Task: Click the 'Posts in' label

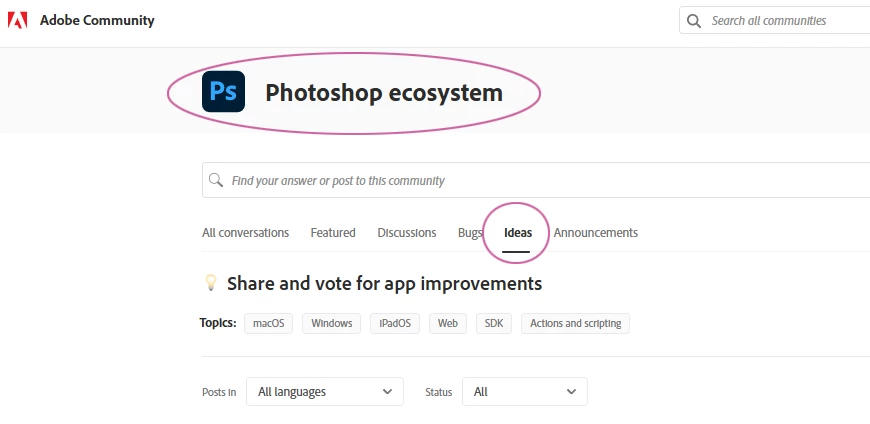Action: (x=219, y=392)
